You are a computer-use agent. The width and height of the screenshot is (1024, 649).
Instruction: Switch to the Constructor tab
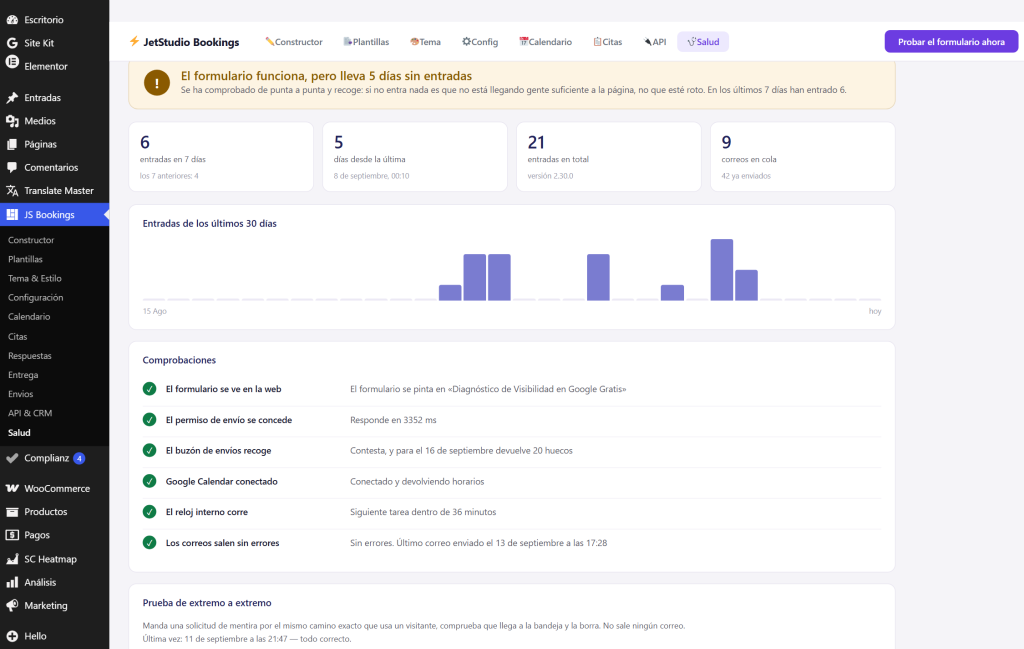[x=294, y=42]
